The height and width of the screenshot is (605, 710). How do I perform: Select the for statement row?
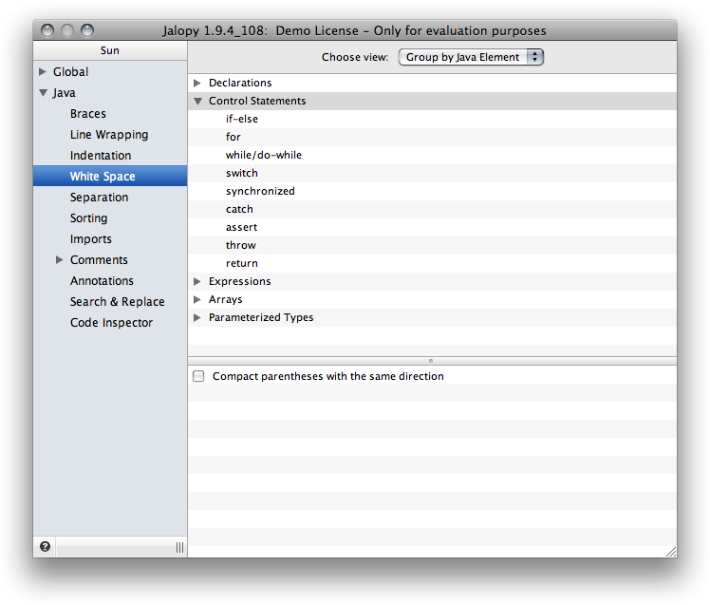click(432, 137)
